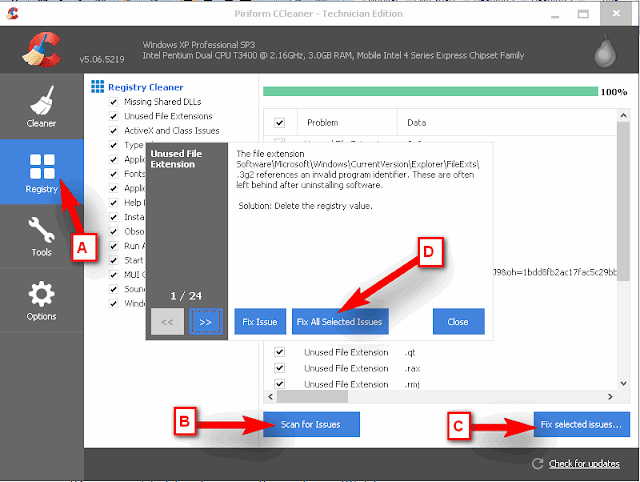Click the 1 / 24 issue counter
This screenshot has height=482, width=640.
(186, 296)
